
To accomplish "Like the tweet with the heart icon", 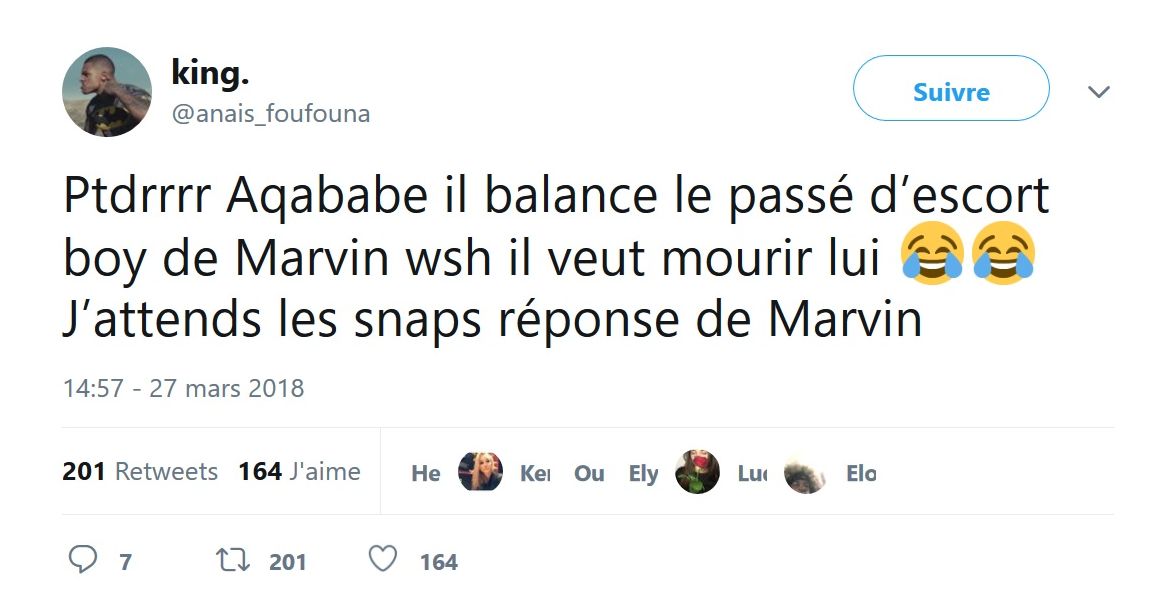I will (x=383, y=560).
